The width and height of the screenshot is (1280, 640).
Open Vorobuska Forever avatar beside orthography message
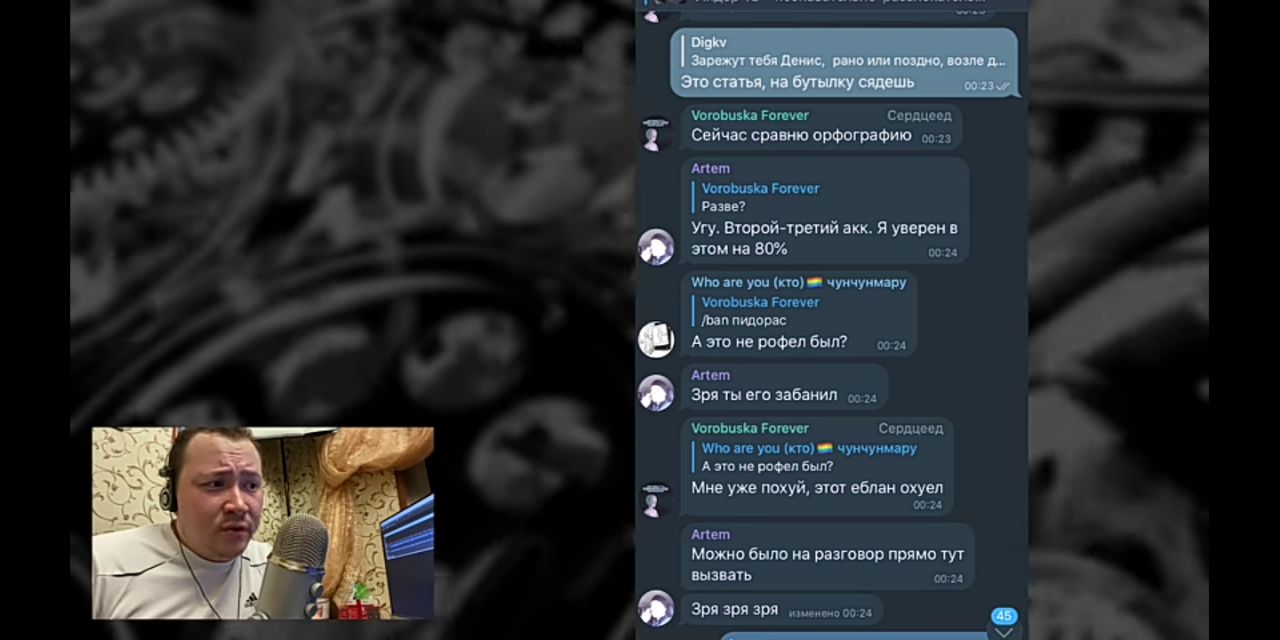656,134
